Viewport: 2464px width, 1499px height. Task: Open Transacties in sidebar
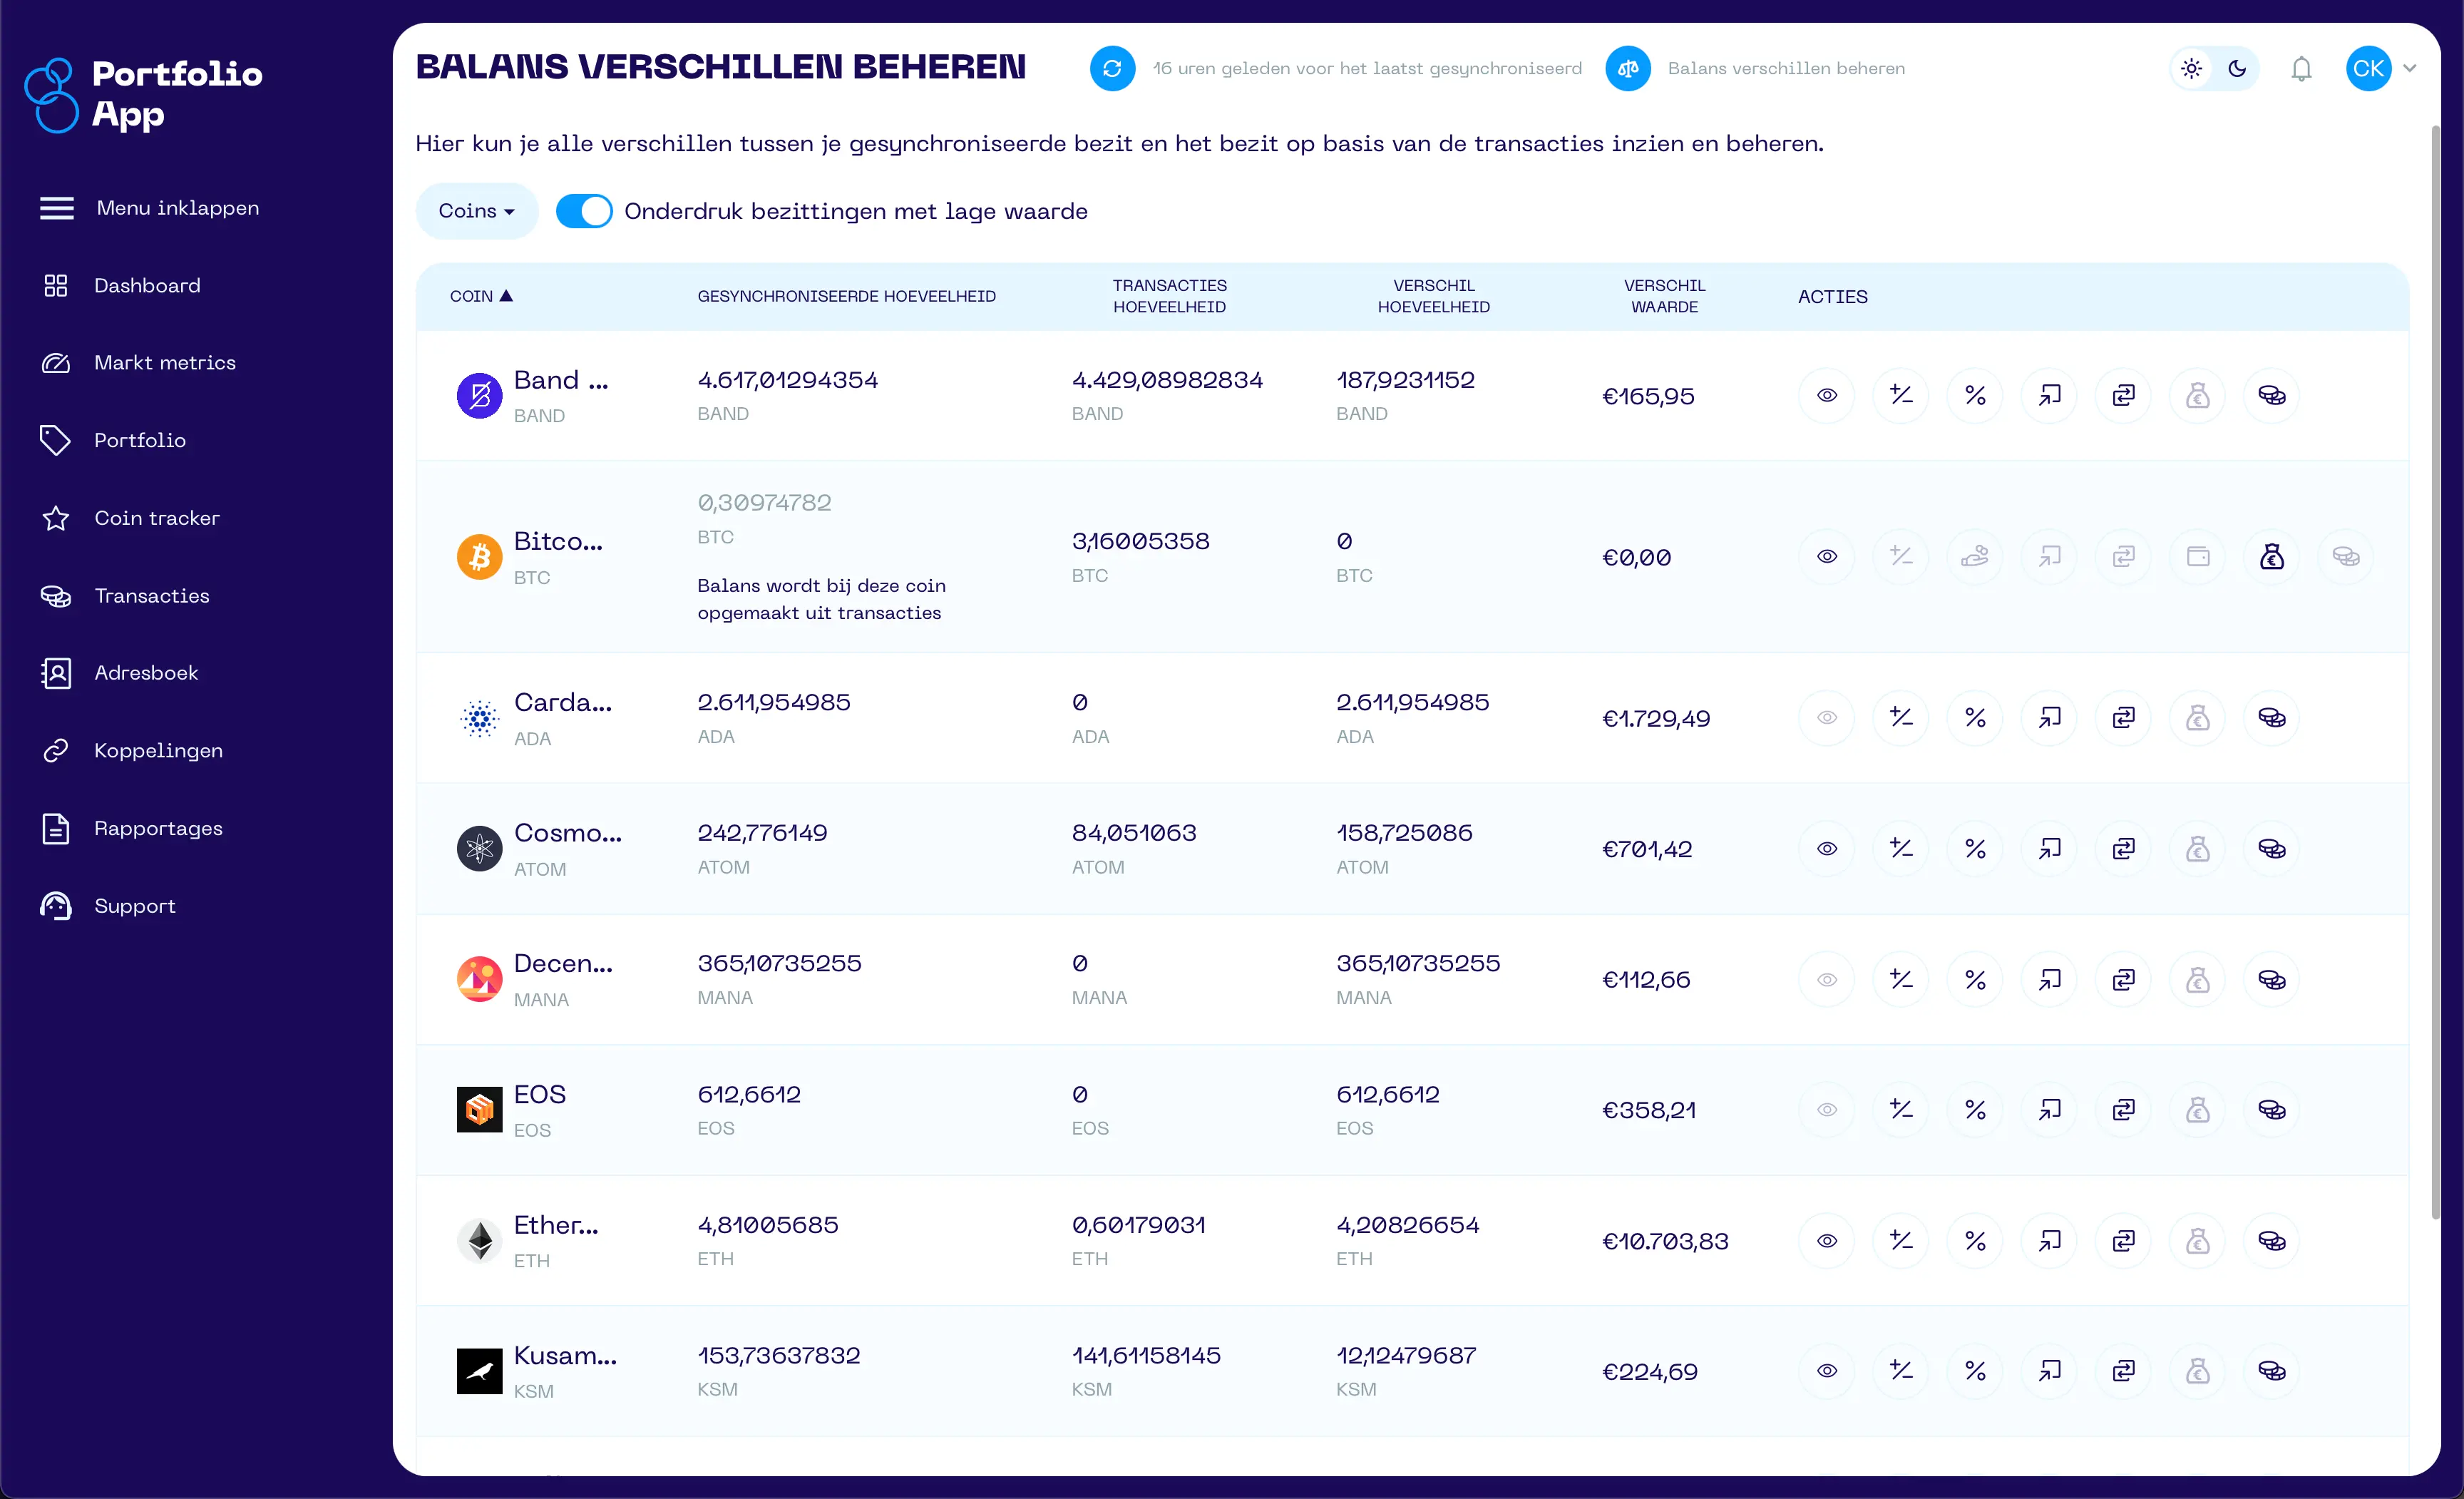click(151, 596)
